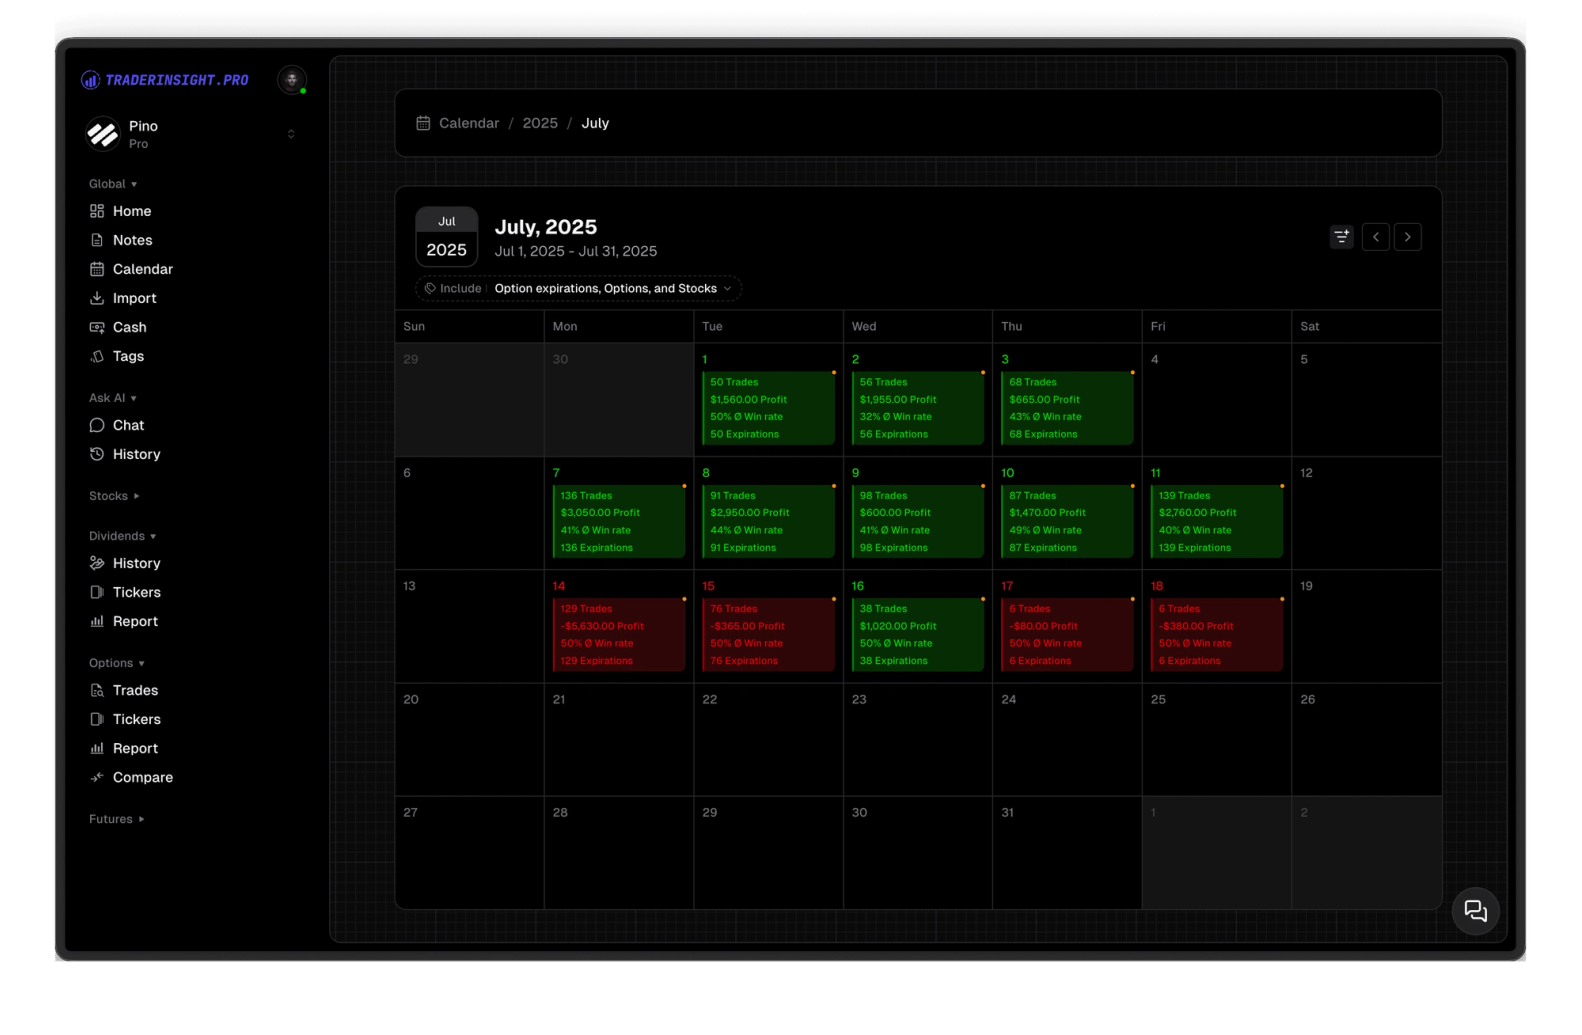Click the Tags icon

(97, 356)
